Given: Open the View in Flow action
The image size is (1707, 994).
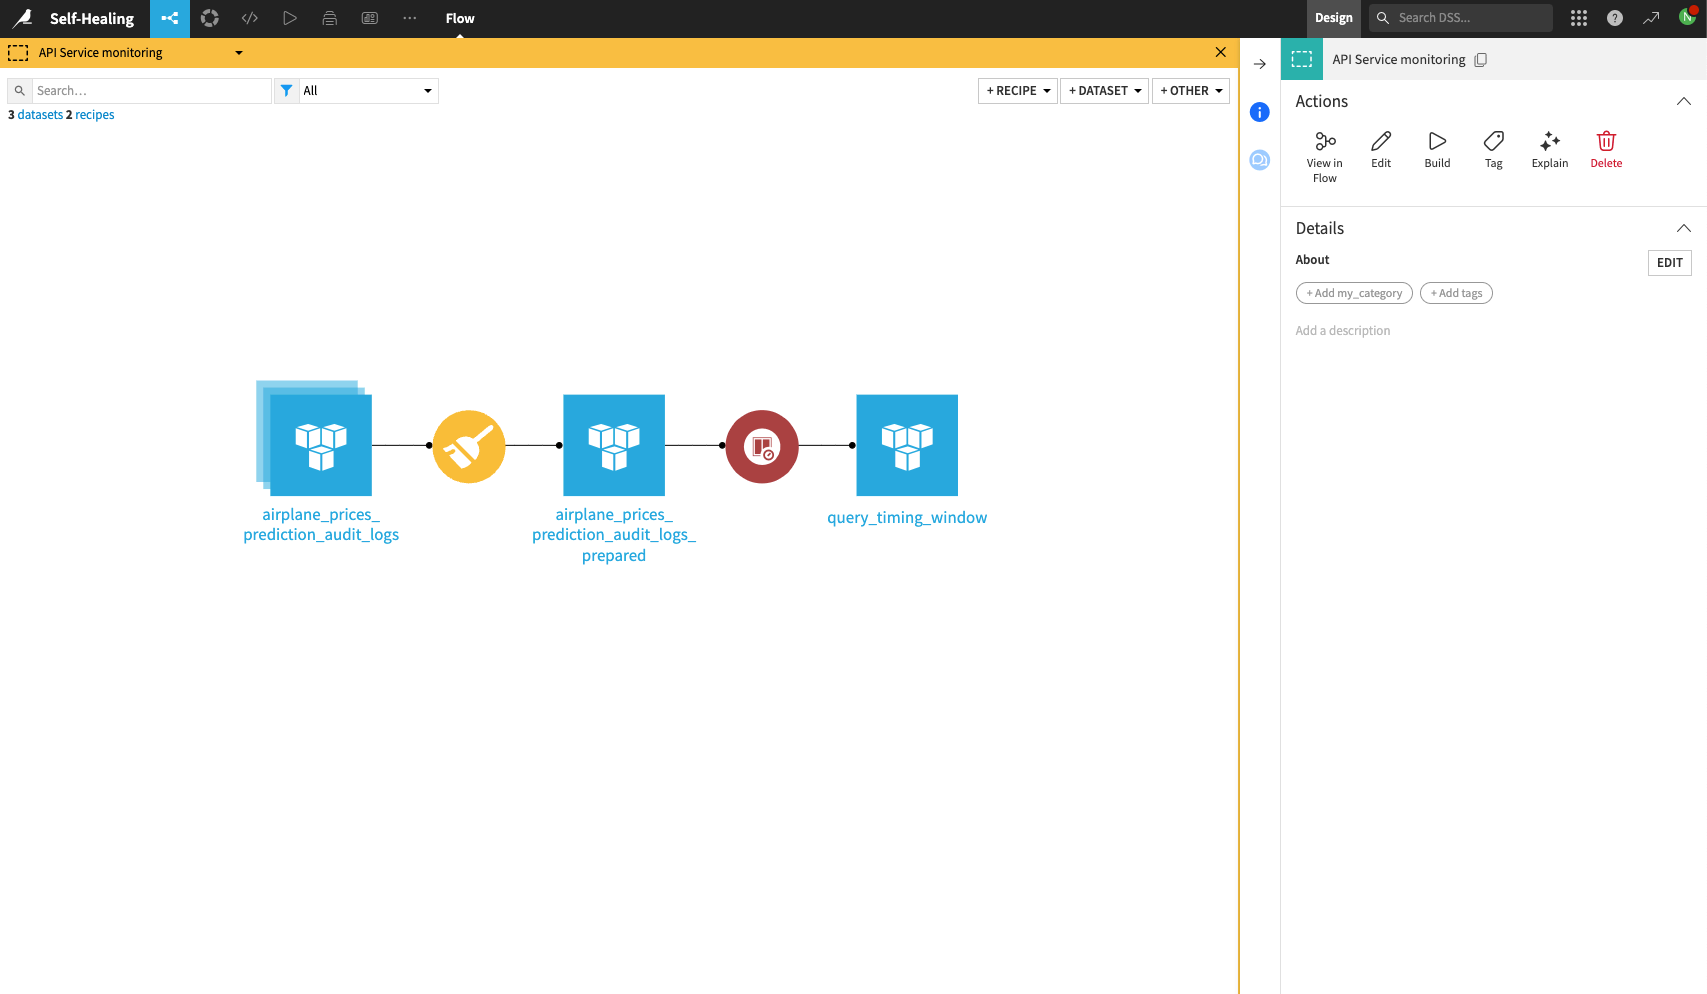Looking at the screenshot, I should point(1324,150).
